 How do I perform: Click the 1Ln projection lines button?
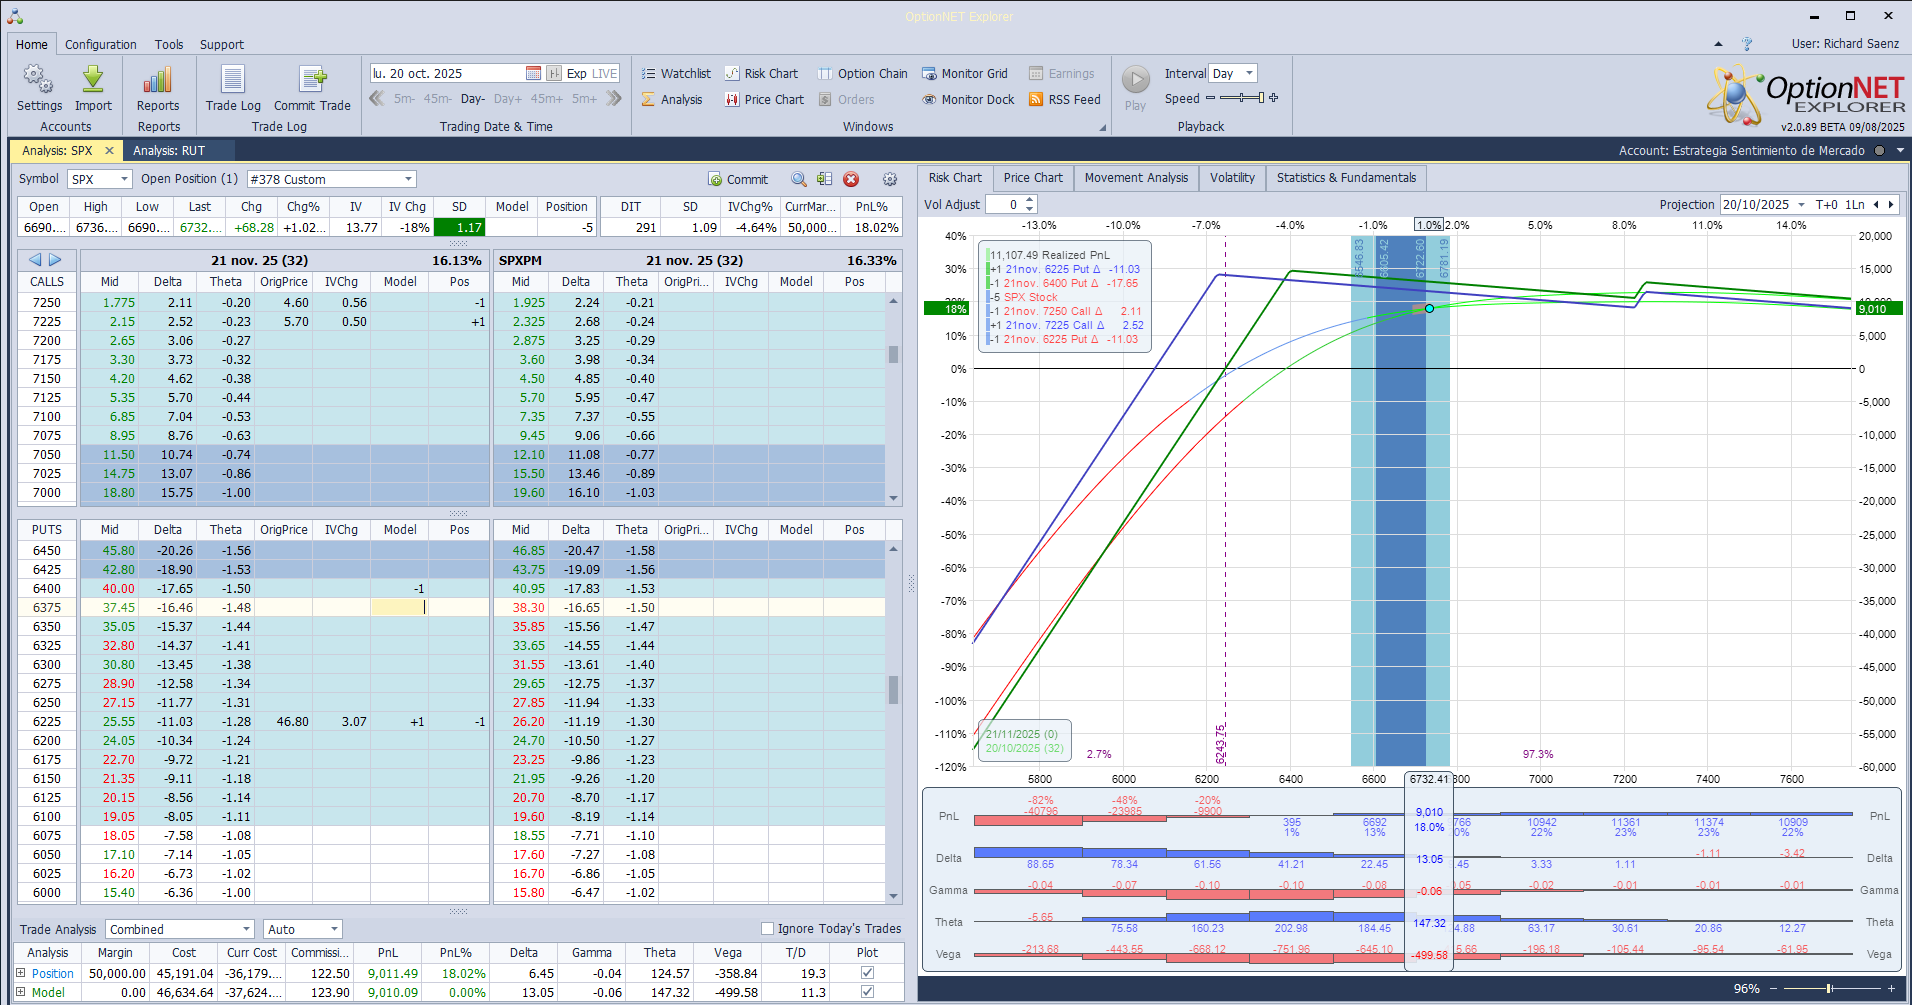pos(1855,204)
